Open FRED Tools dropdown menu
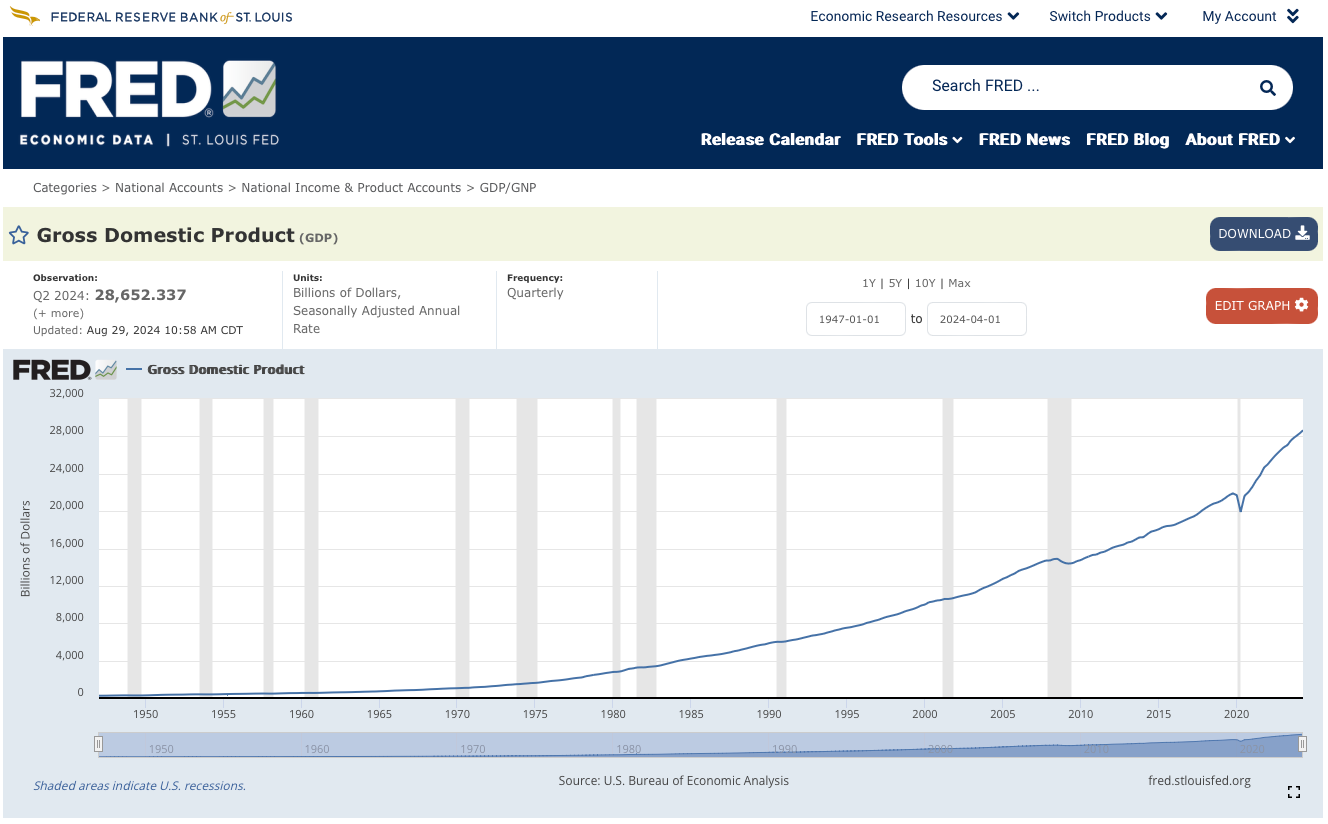The width and height of the screenshot is (1328, 824). [909, 140]
